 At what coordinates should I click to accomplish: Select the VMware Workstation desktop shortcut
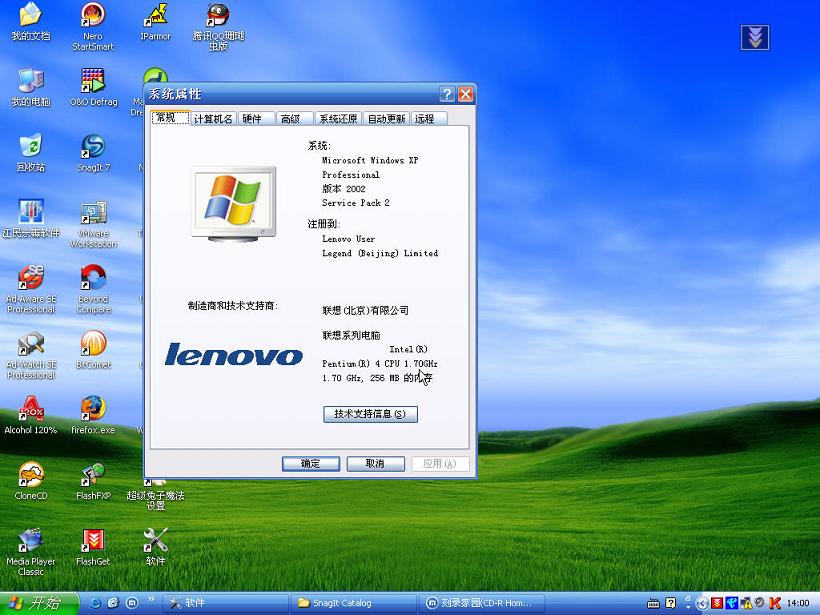tap(94, 224)
